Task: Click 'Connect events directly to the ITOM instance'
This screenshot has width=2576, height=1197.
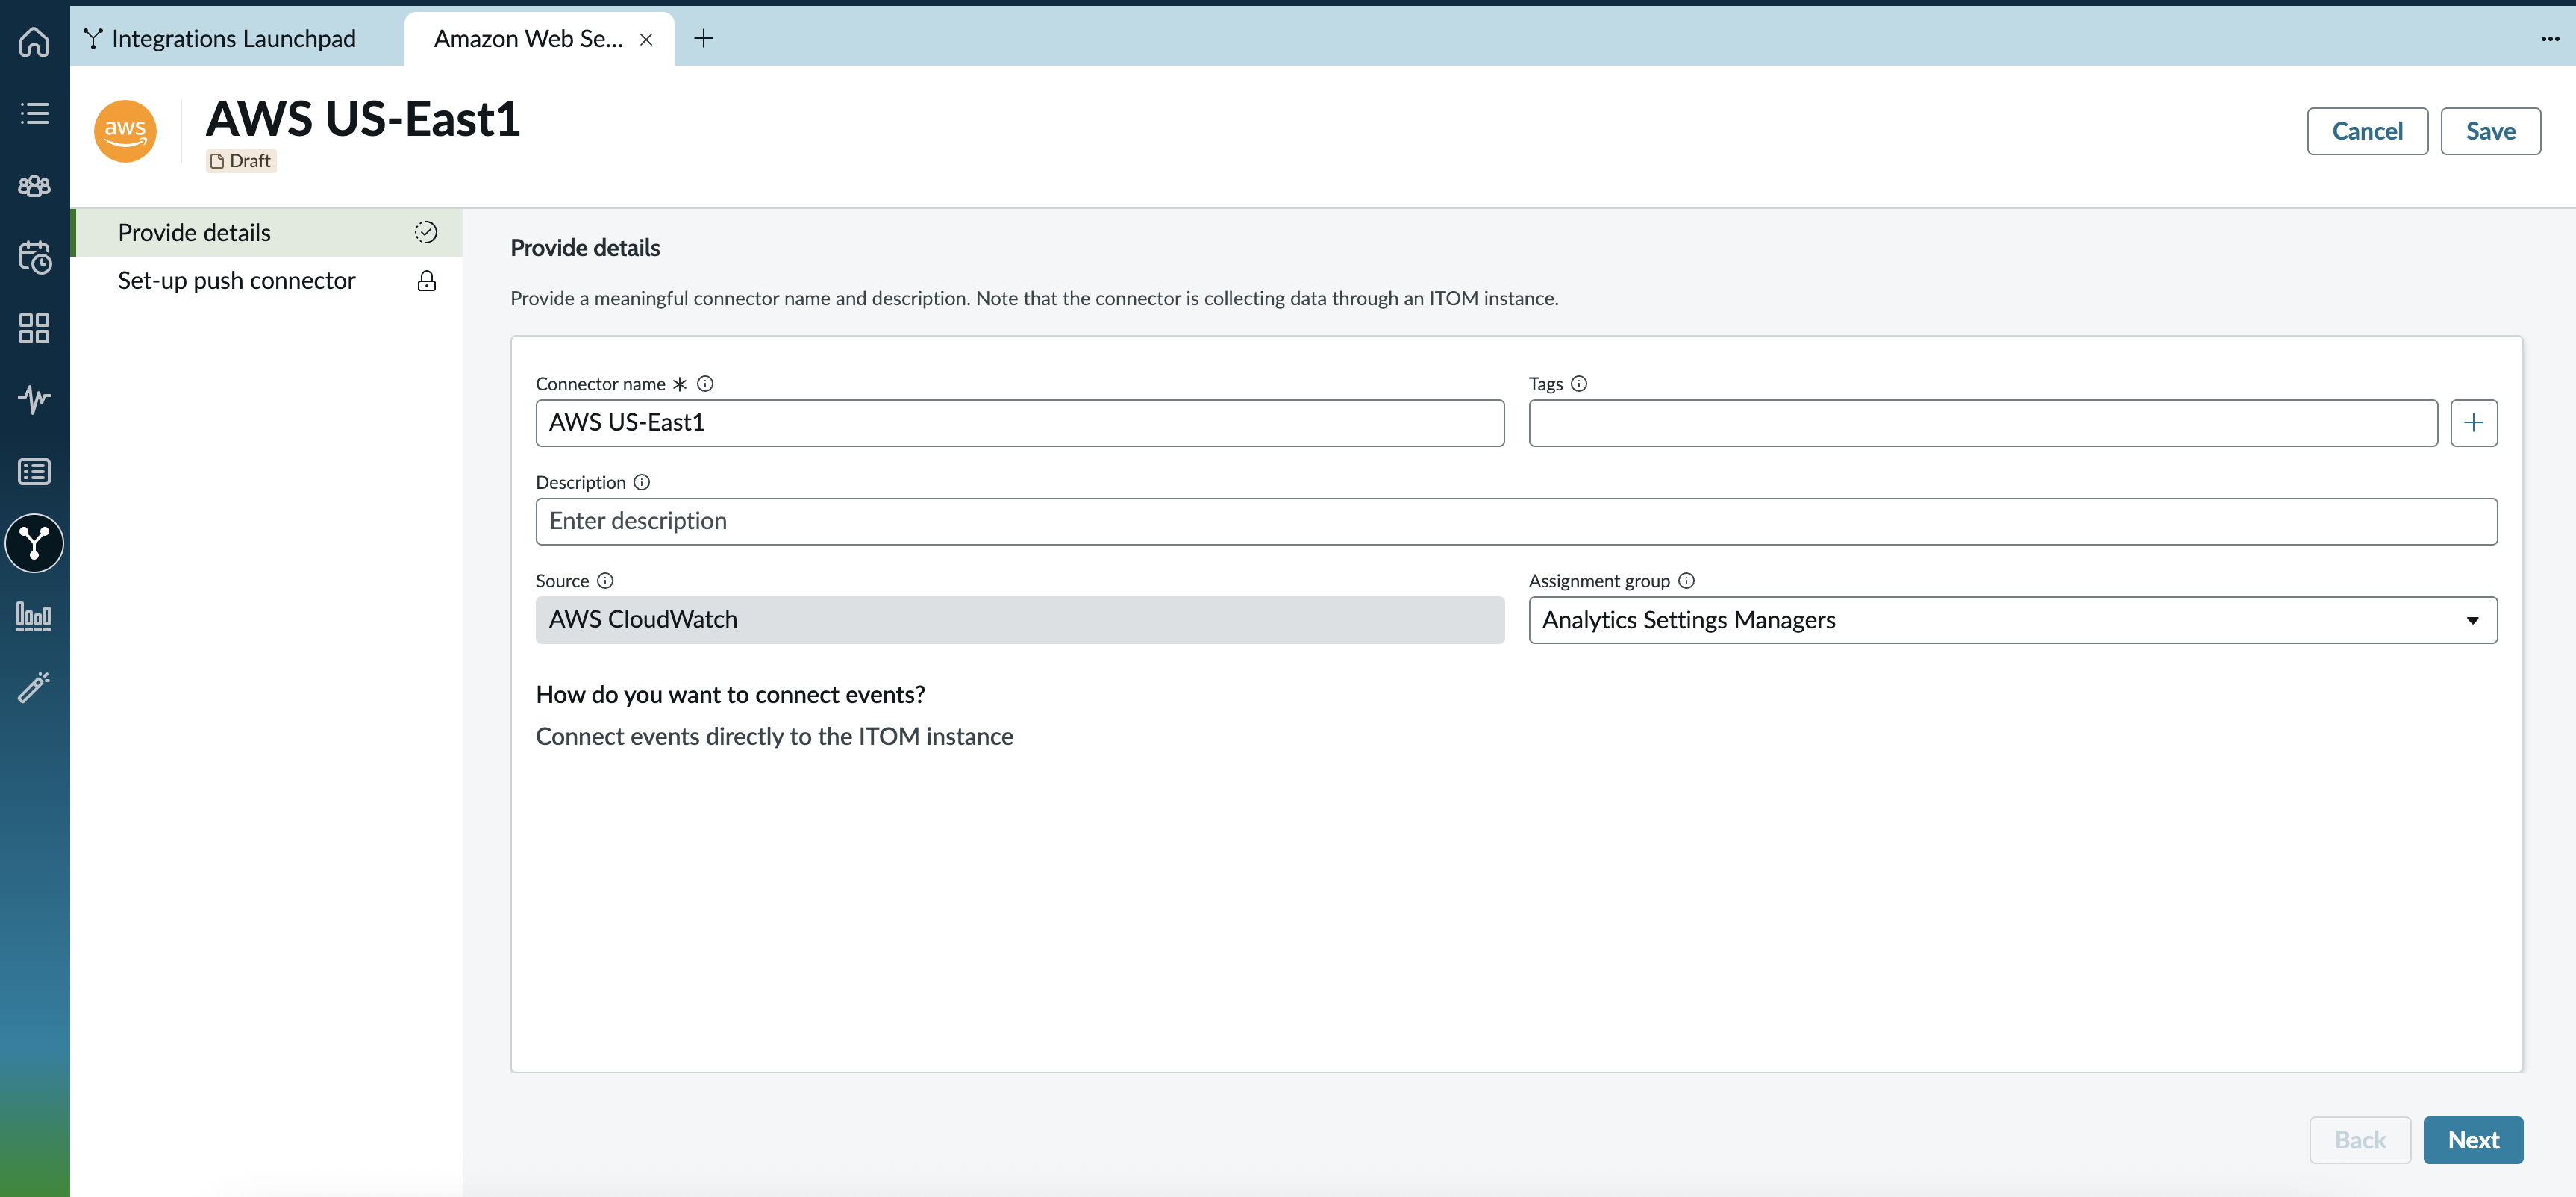Action: pos(774,737)
